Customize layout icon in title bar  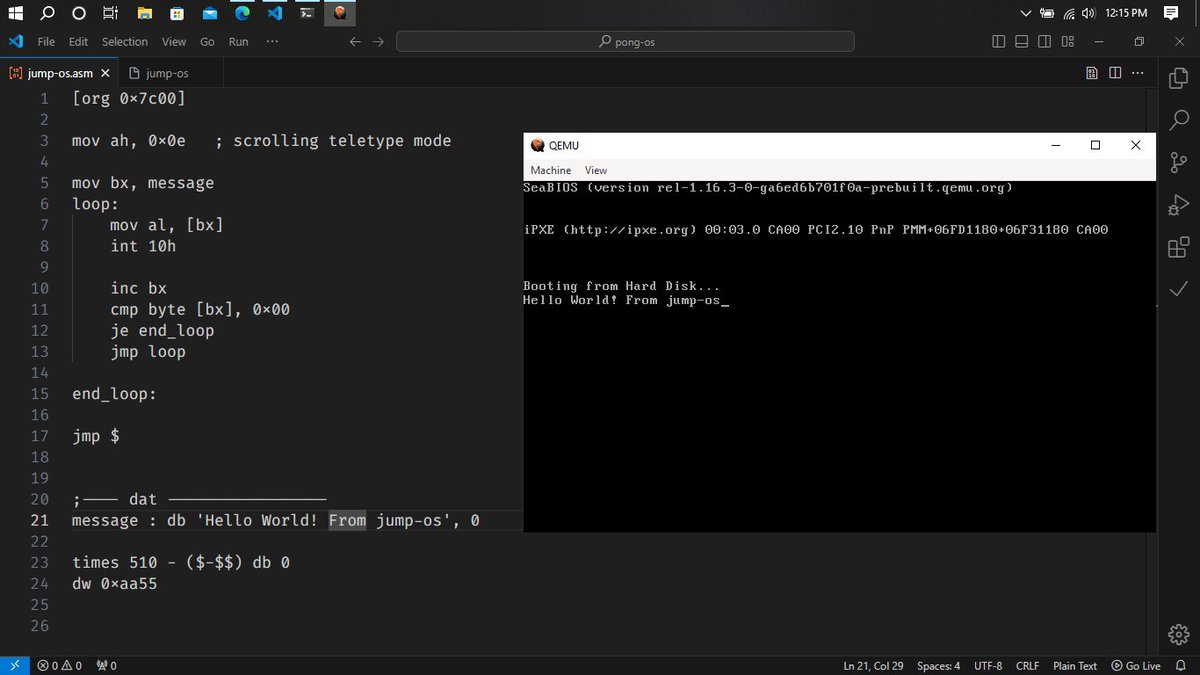1068,42
